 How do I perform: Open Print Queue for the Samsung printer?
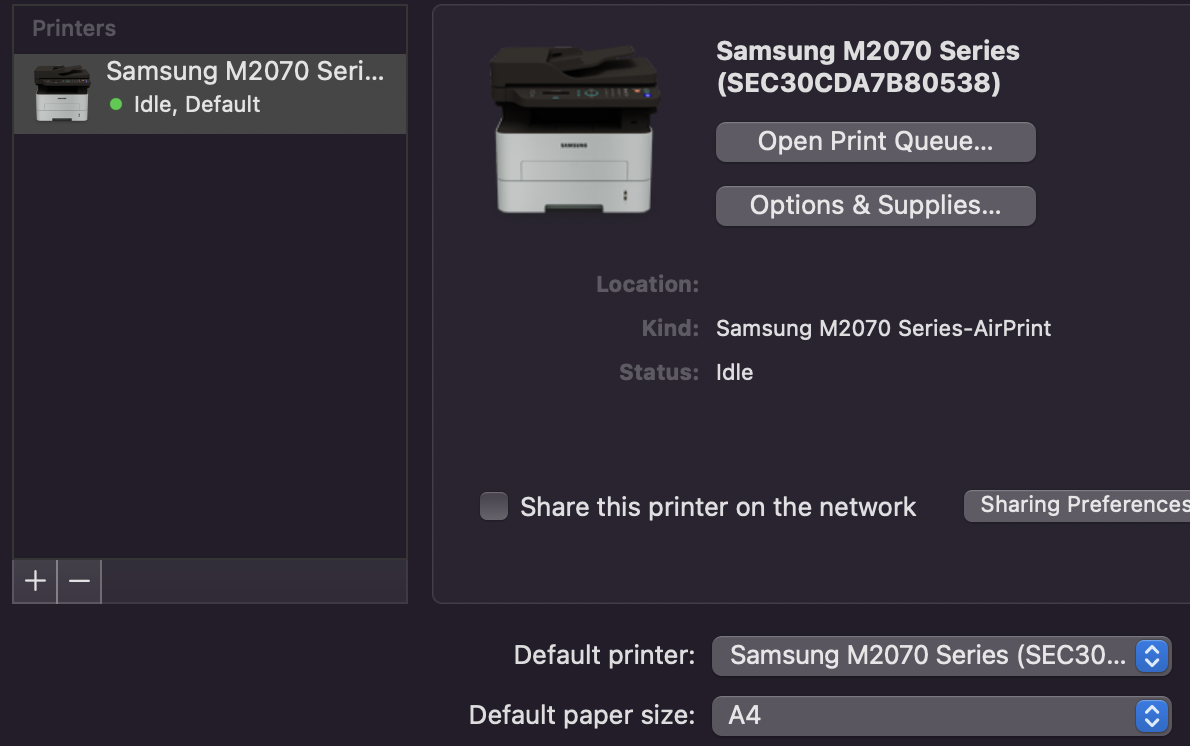875,142
